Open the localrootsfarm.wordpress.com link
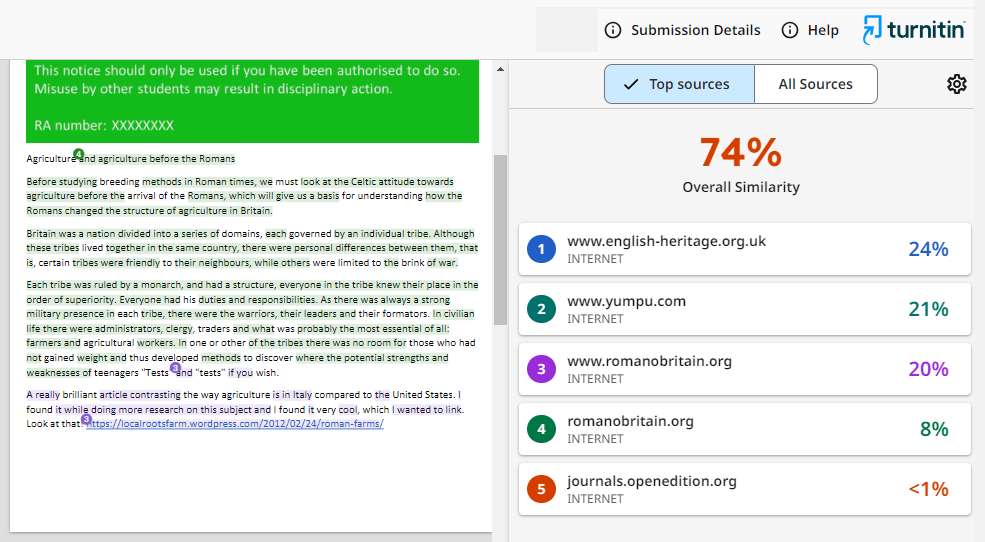 pyautogui.click(x=235, y=424)
